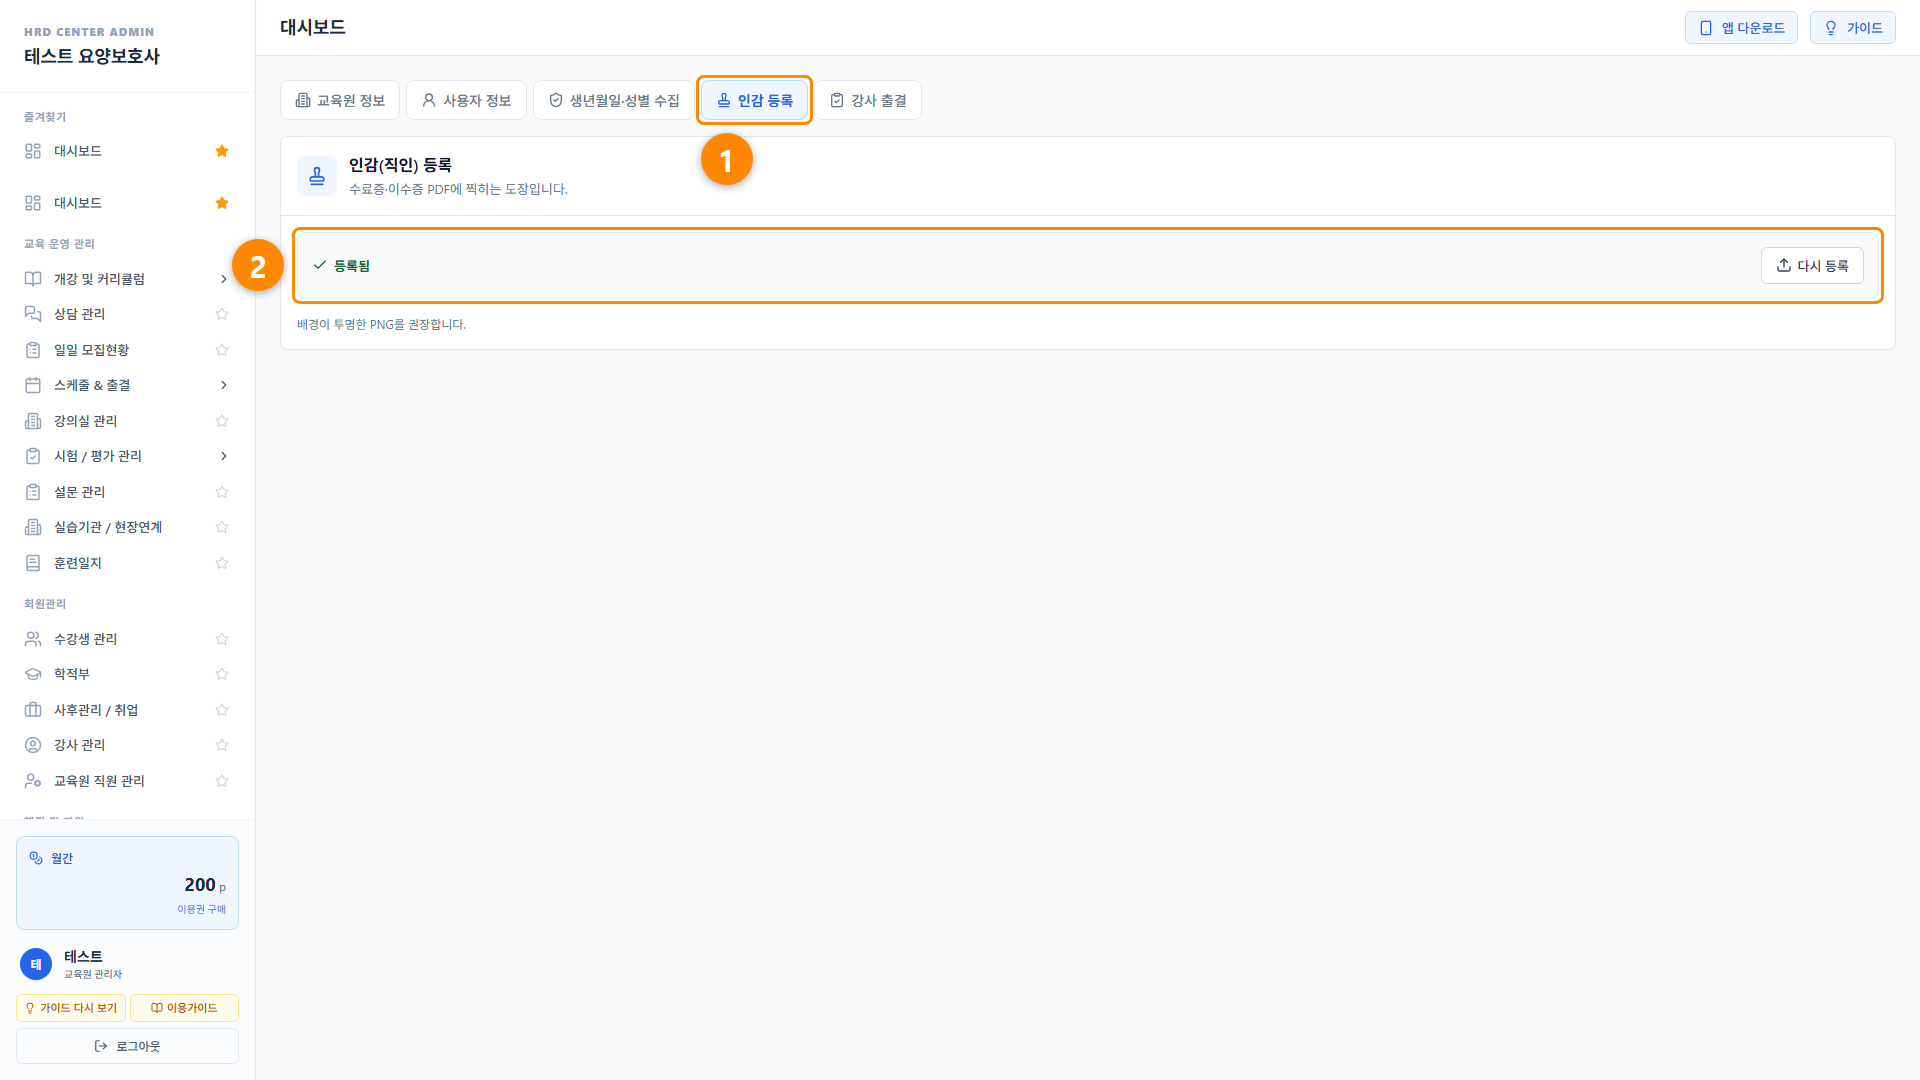Click the 강사 관리 person icon

click(33, 745)
